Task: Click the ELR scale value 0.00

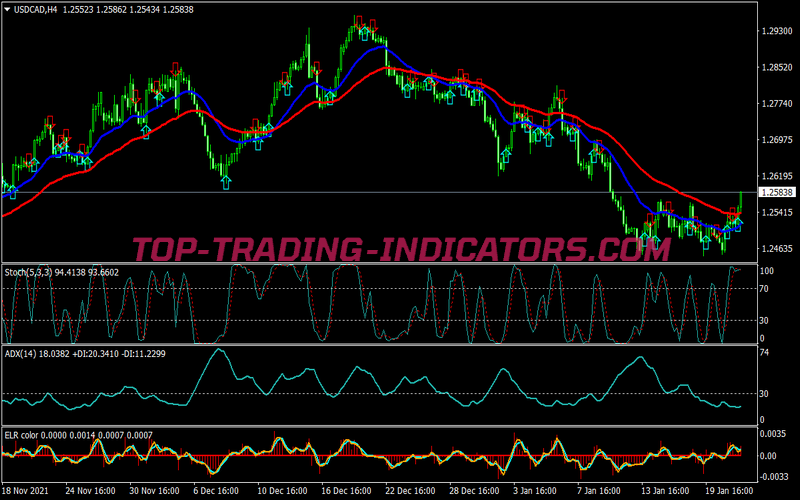Action: point(768,456)
